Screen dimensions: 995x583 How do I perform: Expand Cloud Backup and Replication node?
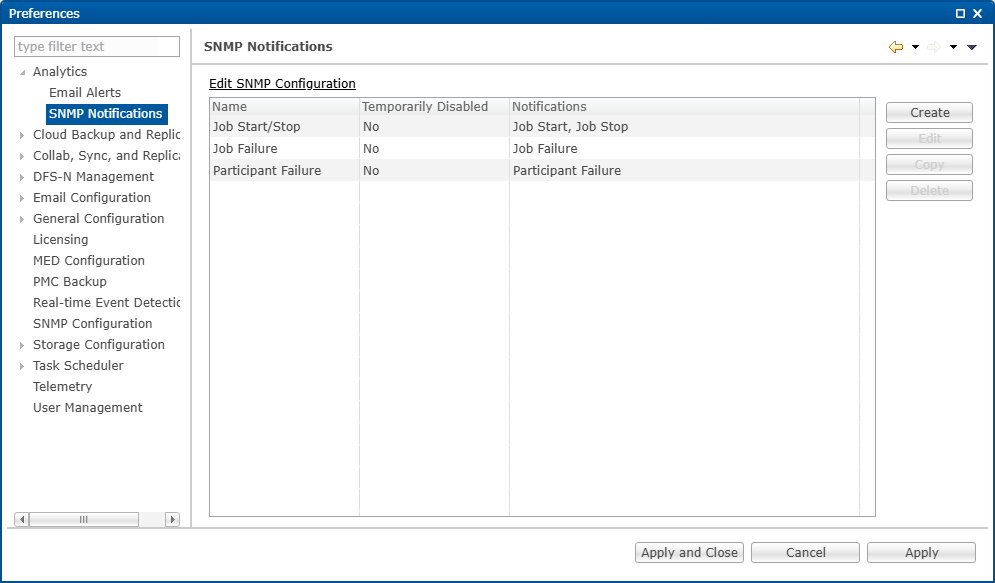pos(22,135)
